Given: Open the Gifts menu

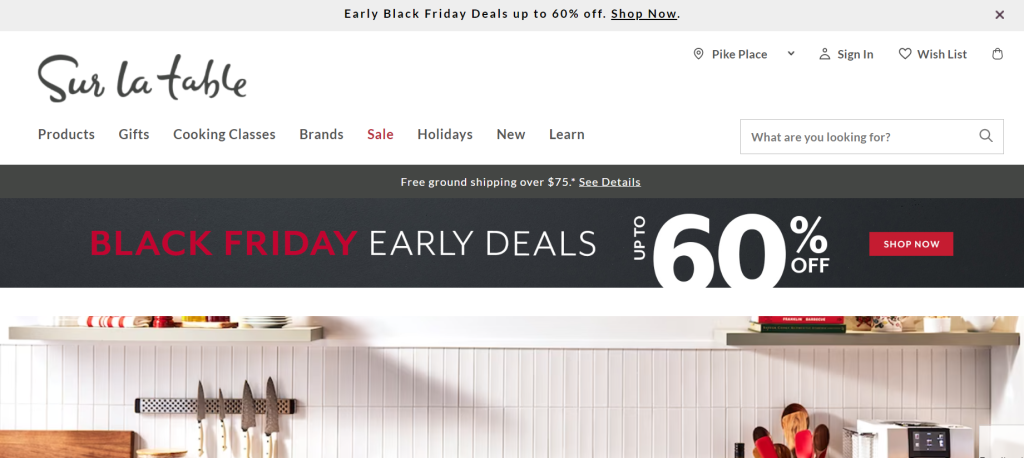Looking at the screenshot, I should coord(134,134).
